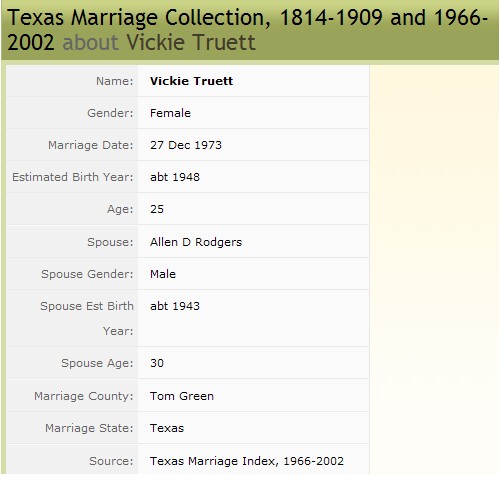Screen dimensions: 500x491
Task: Click the Marriage County: label
Action: (x=84, y=396)
